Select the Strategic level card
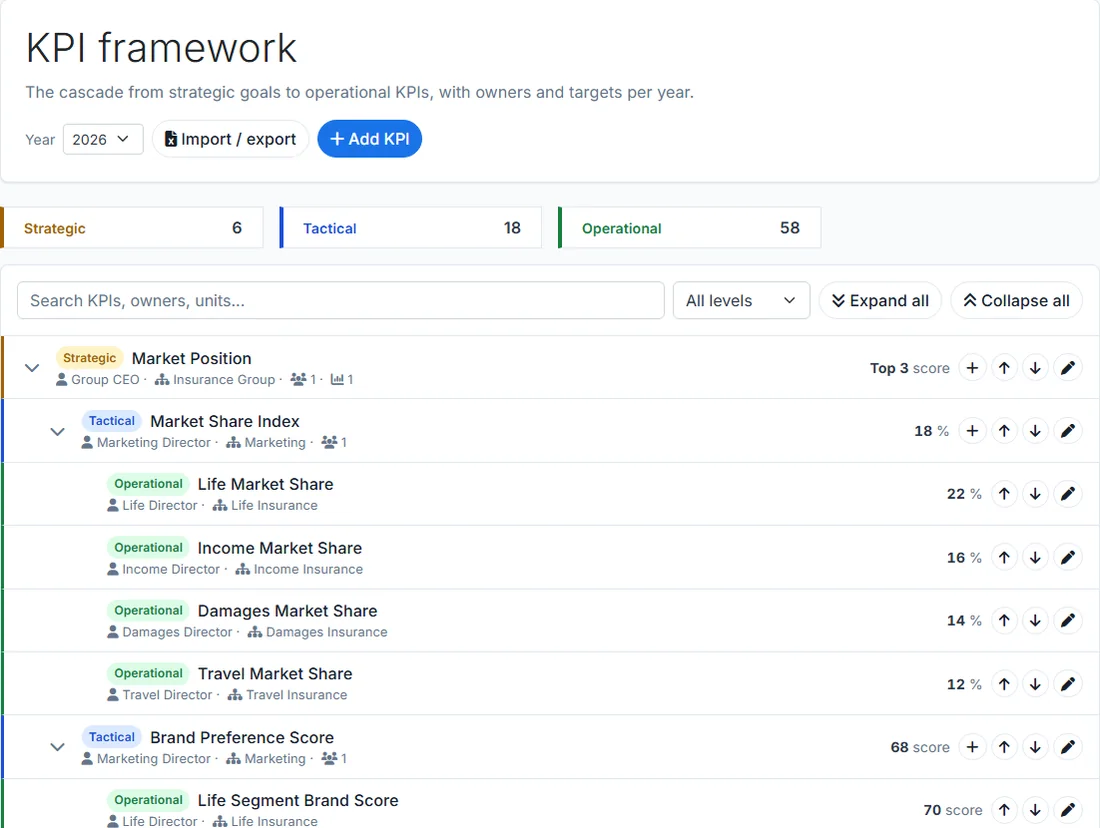This screenshot has width=1100, height=828. tap(133, 227)
